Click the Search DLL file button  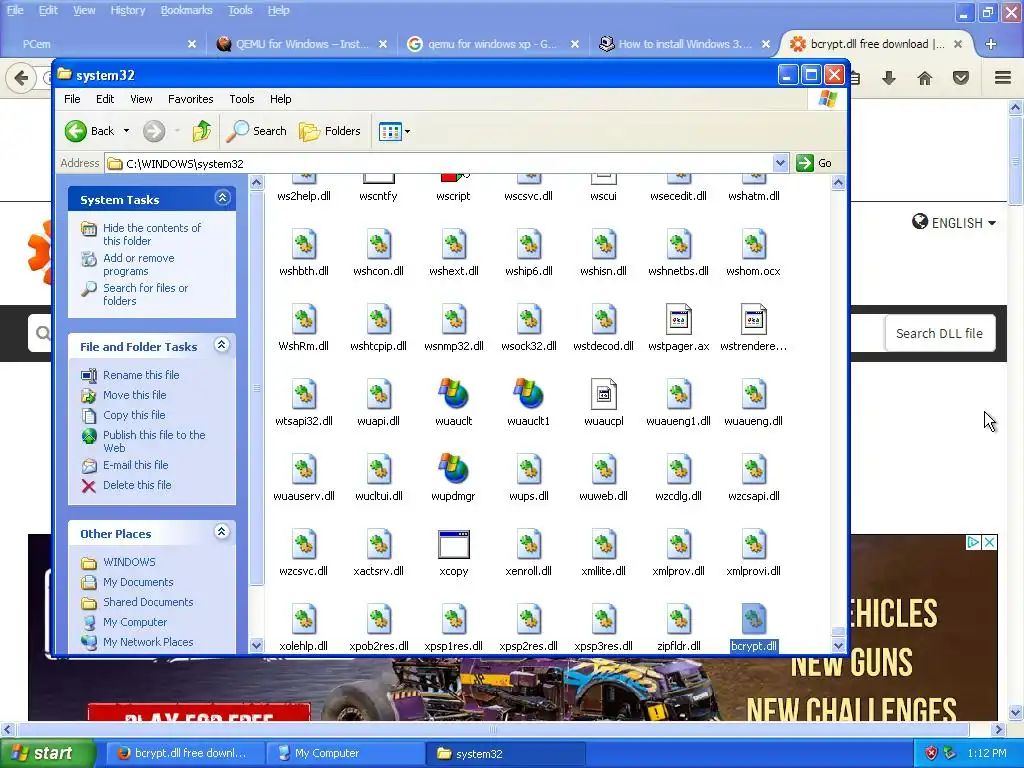point(939,333)
